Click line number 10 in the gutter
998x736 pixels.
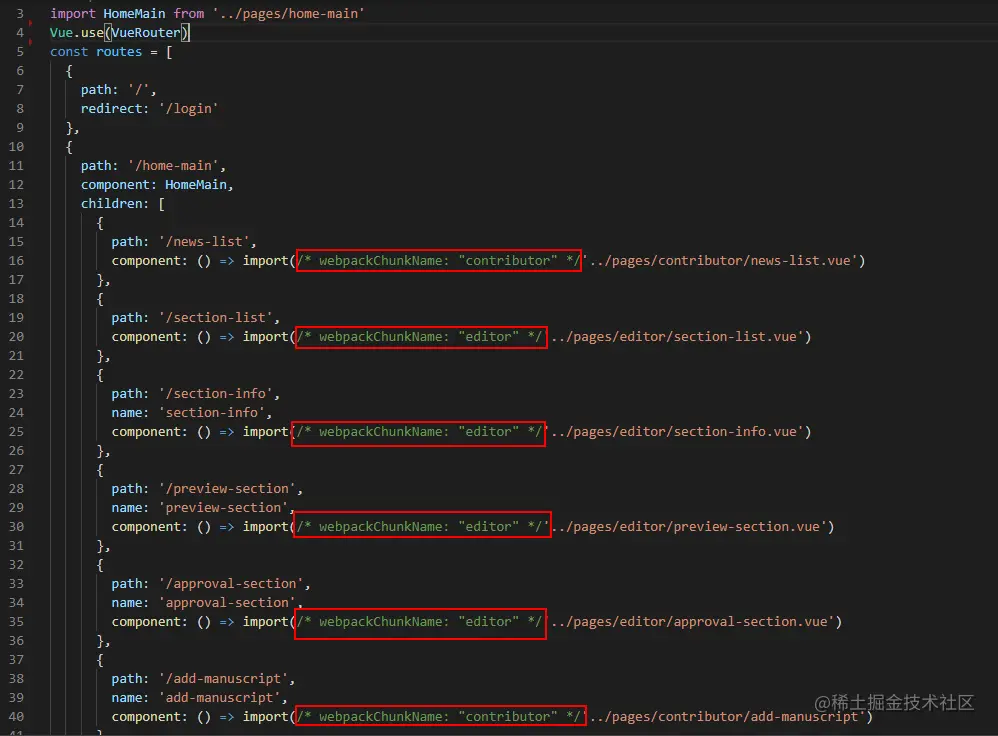click(16, 146)
